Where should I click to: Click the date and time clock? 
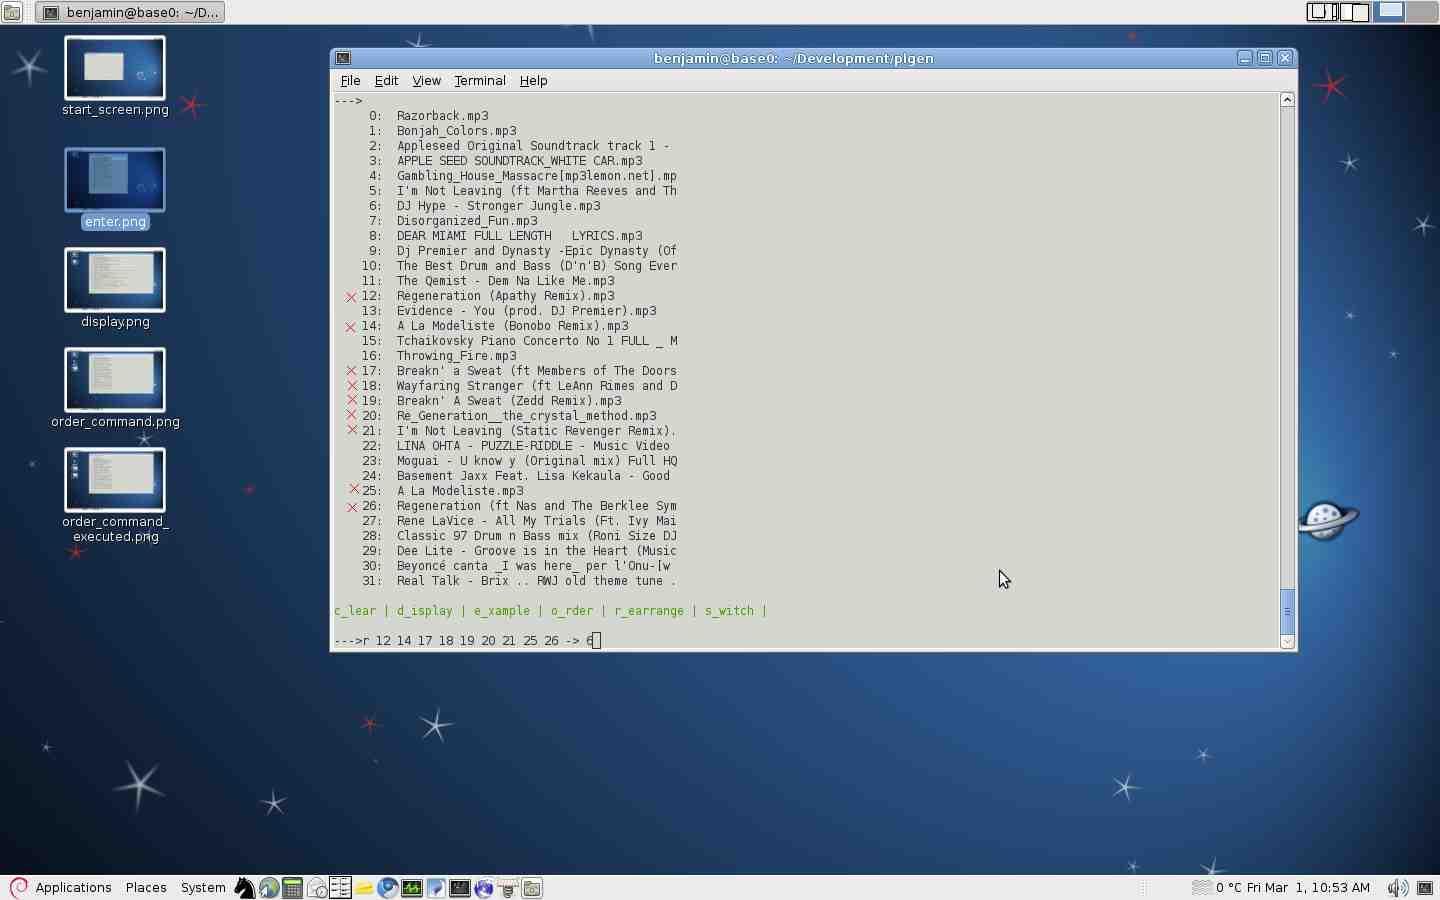click(x=1307, y=888)
